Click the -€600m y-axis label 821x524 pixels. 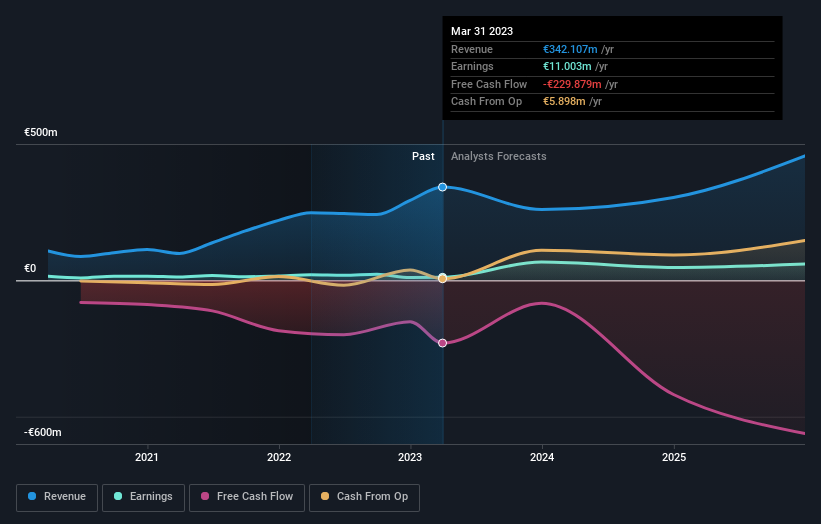point(42,432)
